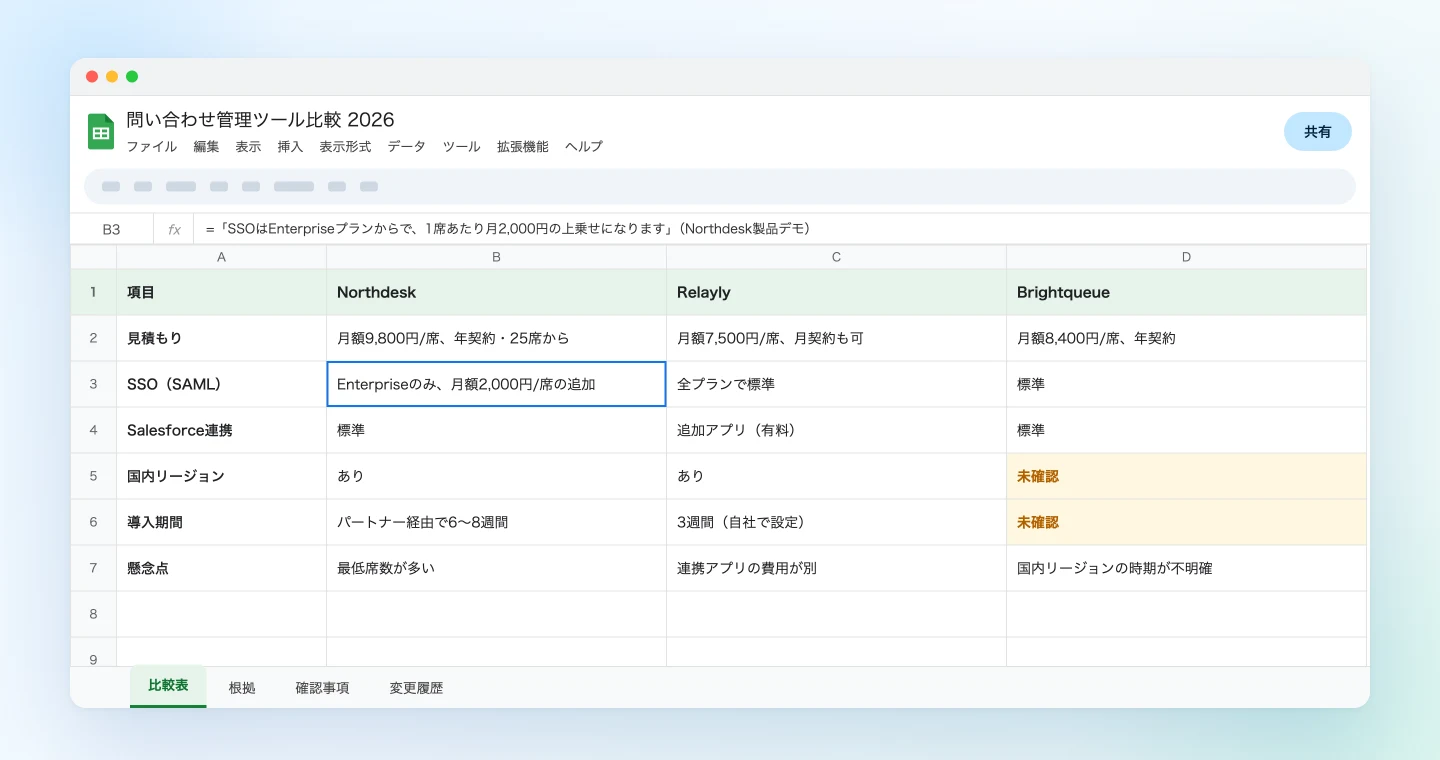This screenshot has width=1440, height=760.
Task: Click the green Sheets logo icon
Action: [101, 131]
